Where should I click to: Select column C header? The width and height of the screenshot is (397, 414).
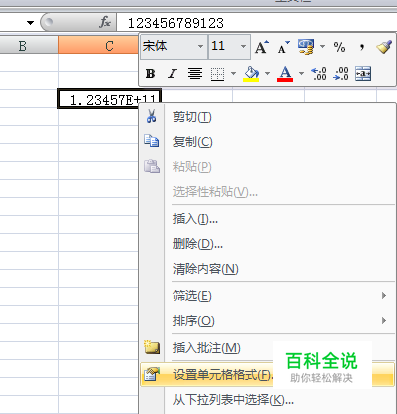point(98,45)
